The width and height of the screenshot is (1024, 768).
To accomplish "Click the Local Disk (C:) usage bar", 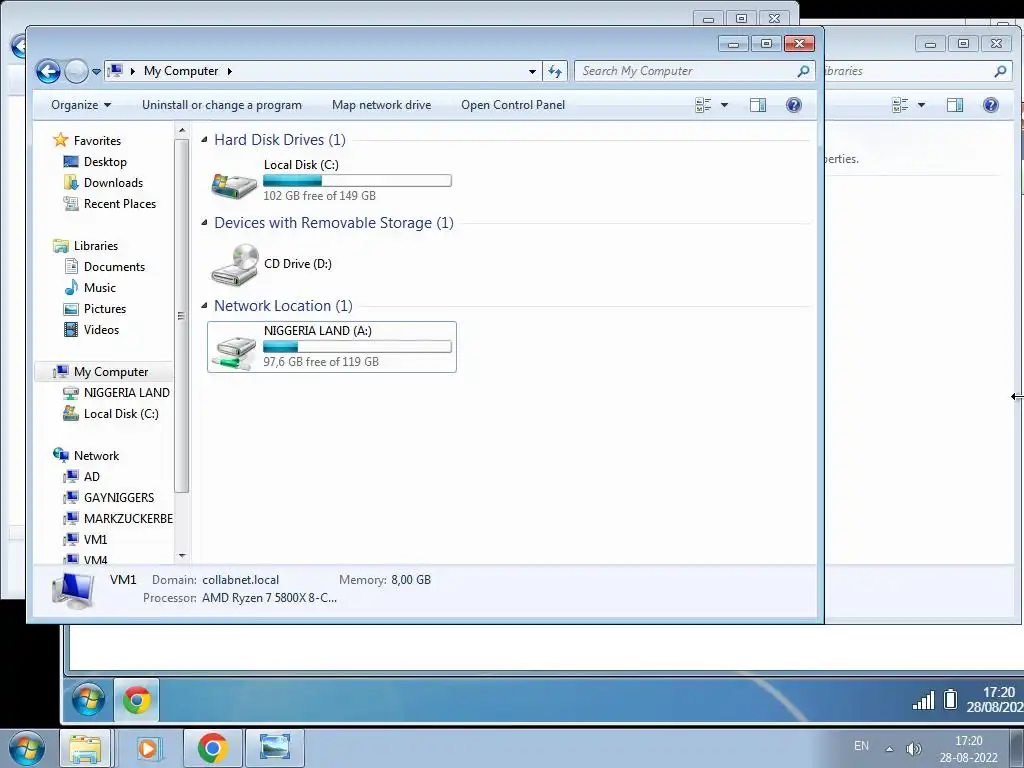I will (x=357, y=180).
